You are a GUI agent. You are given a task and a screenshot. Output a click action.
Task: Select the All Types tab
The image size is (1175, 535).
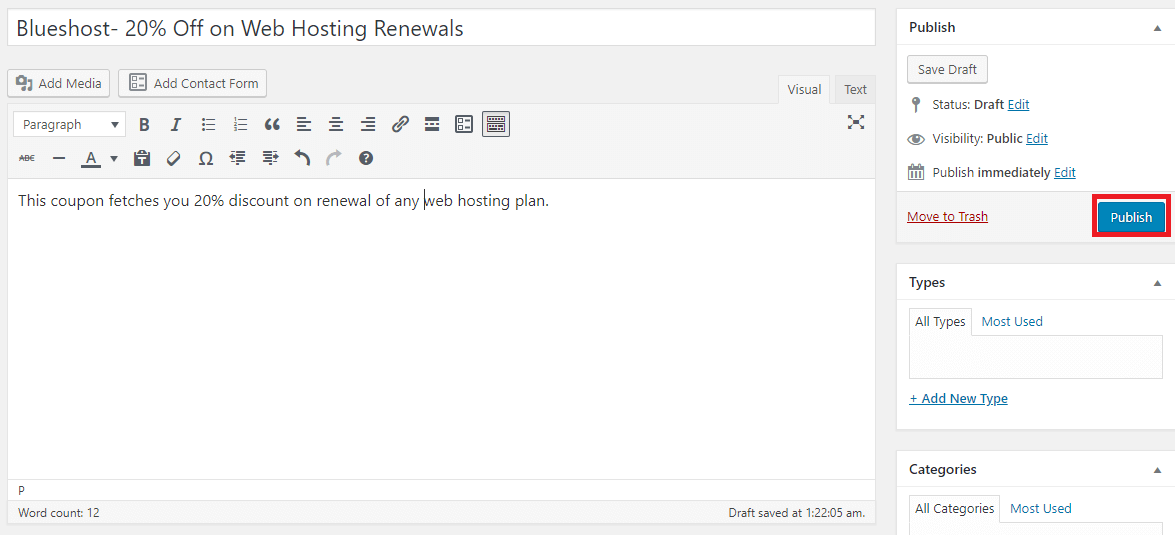tap(940, 321)
